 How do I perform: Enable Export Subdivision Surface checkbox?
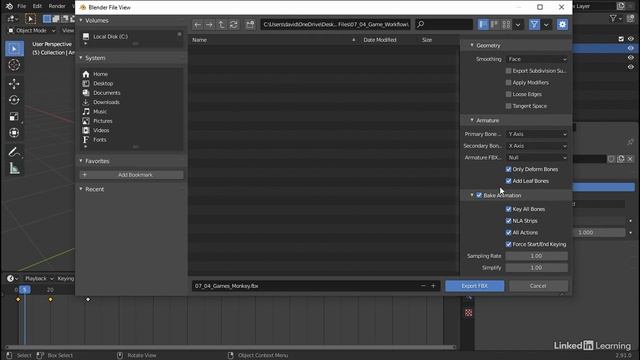(509, 71)
